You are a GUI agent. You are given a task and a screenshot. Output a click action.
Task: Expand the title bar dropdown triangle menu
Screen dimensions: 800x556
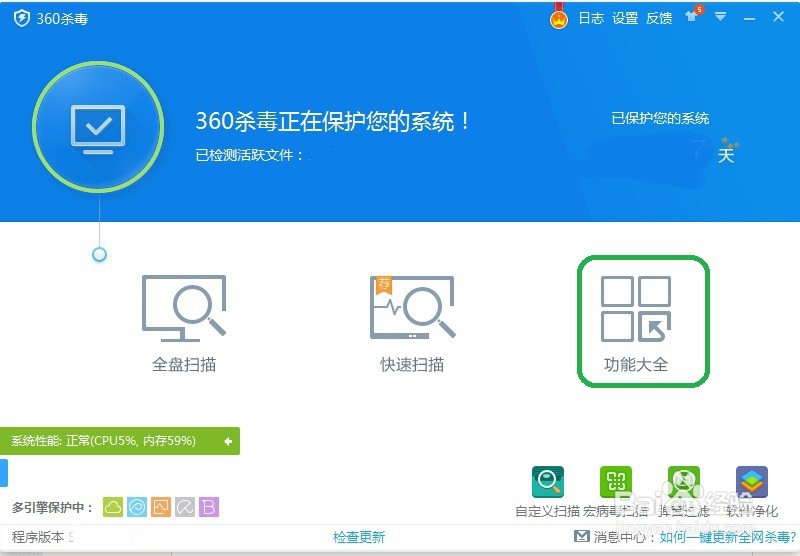click(x=720, y=17)
